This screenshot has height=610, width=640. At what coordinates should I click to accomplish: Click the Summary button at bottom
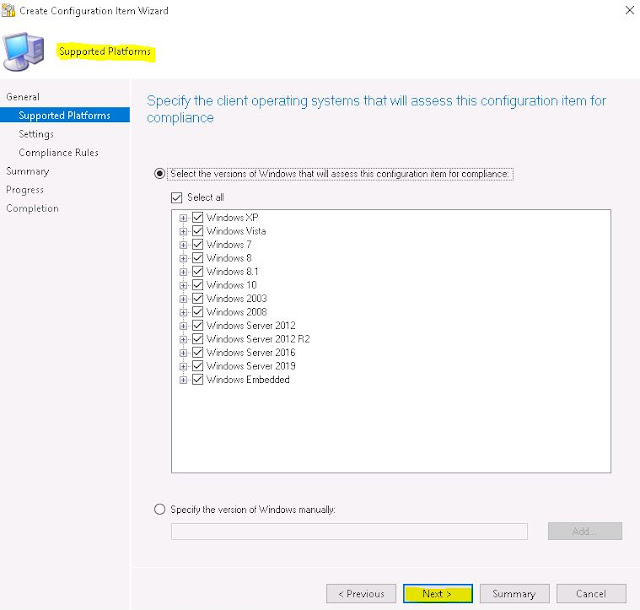514,593
